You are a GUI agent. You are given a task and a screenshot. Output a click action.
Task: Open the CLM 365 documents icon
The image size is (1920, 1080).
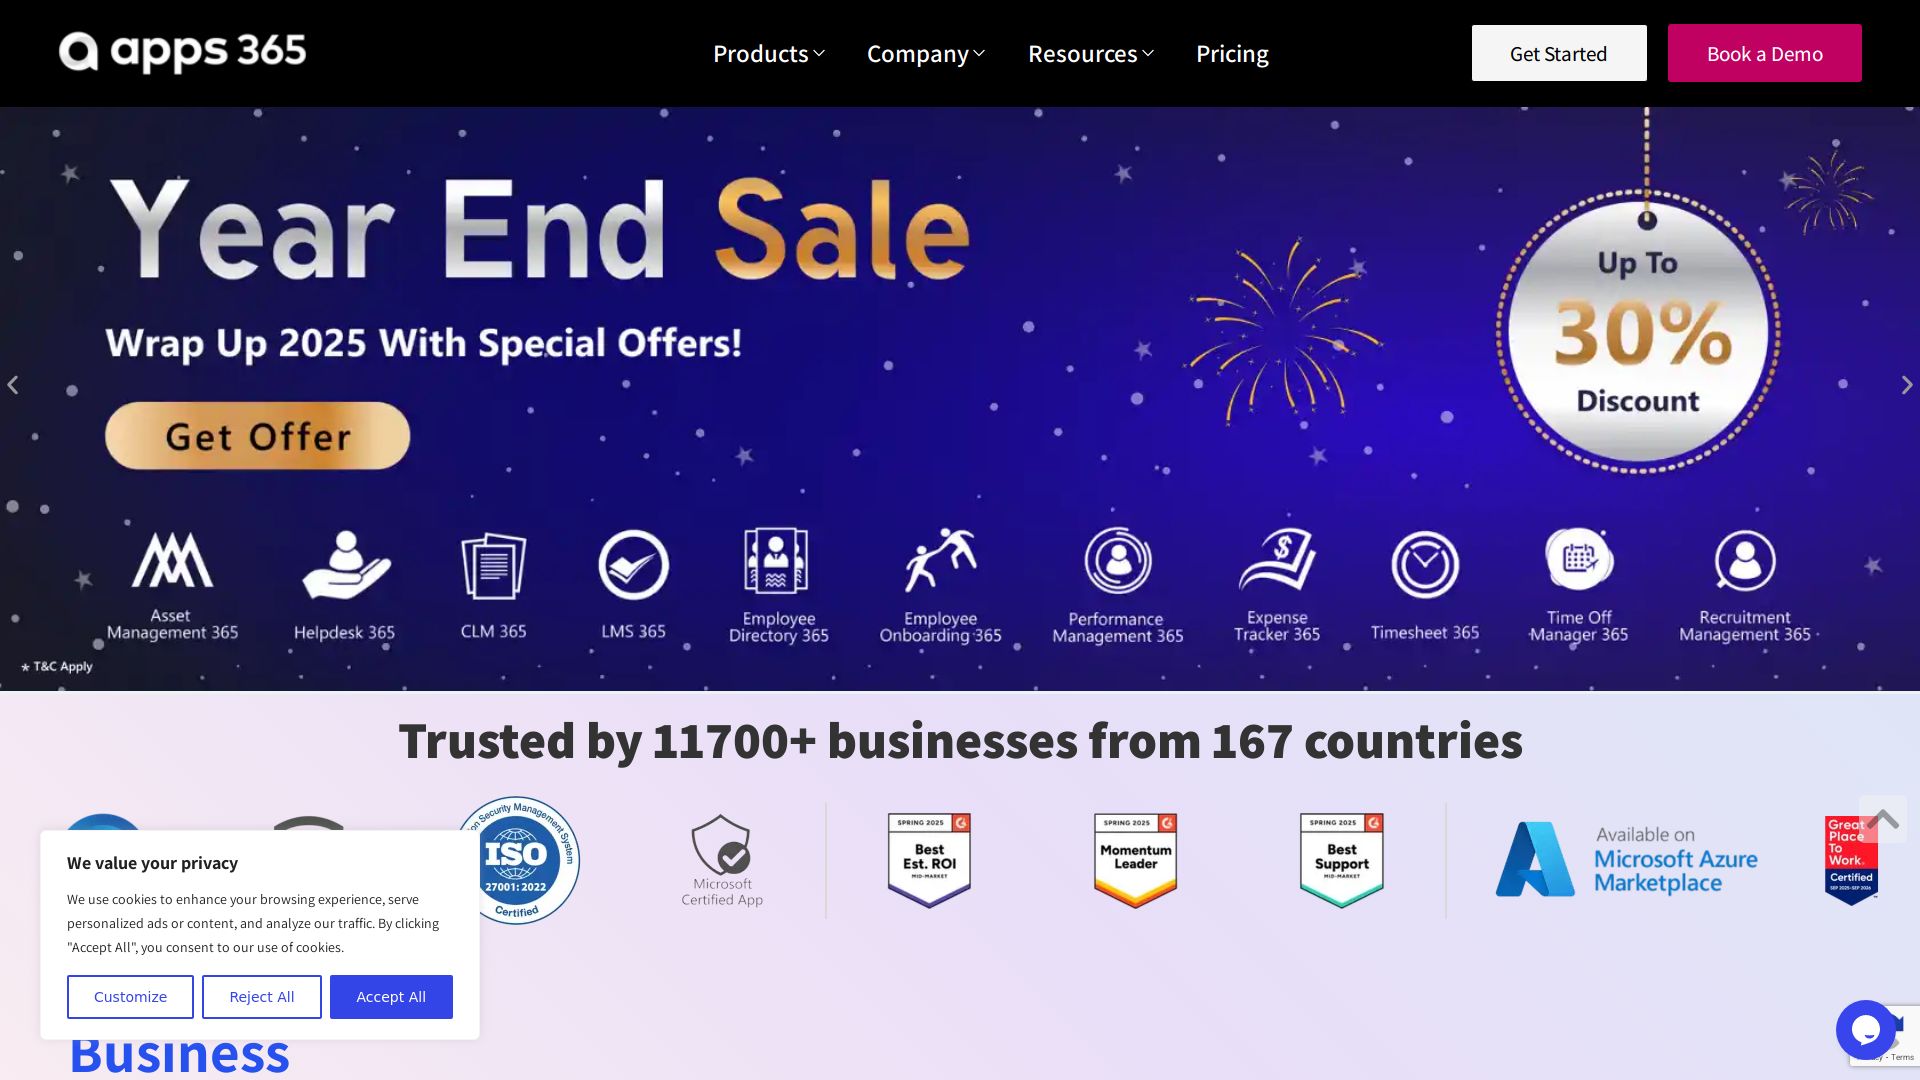(x=493, y=565)
